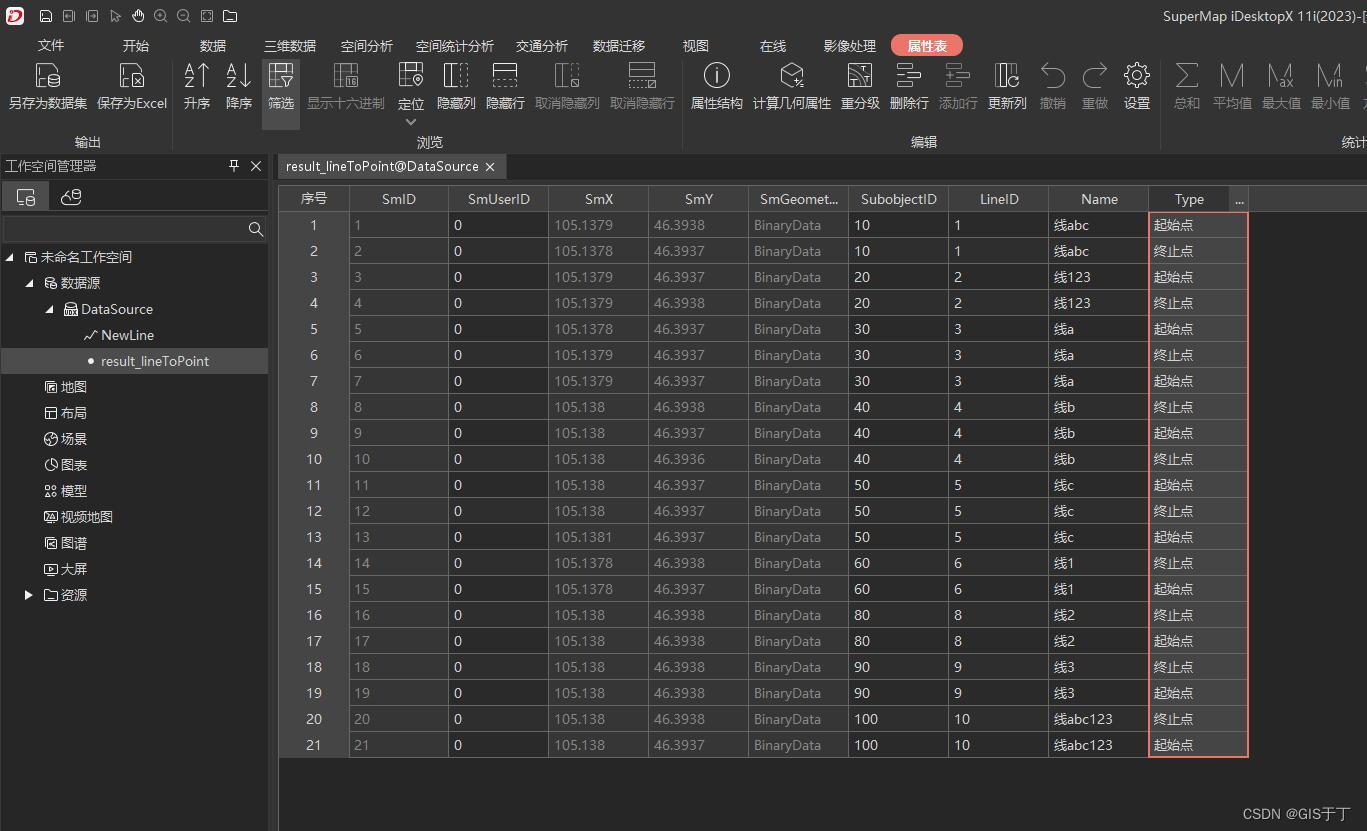
Task: Open the 开始 ribbon tab
Action: coord(136,46)
